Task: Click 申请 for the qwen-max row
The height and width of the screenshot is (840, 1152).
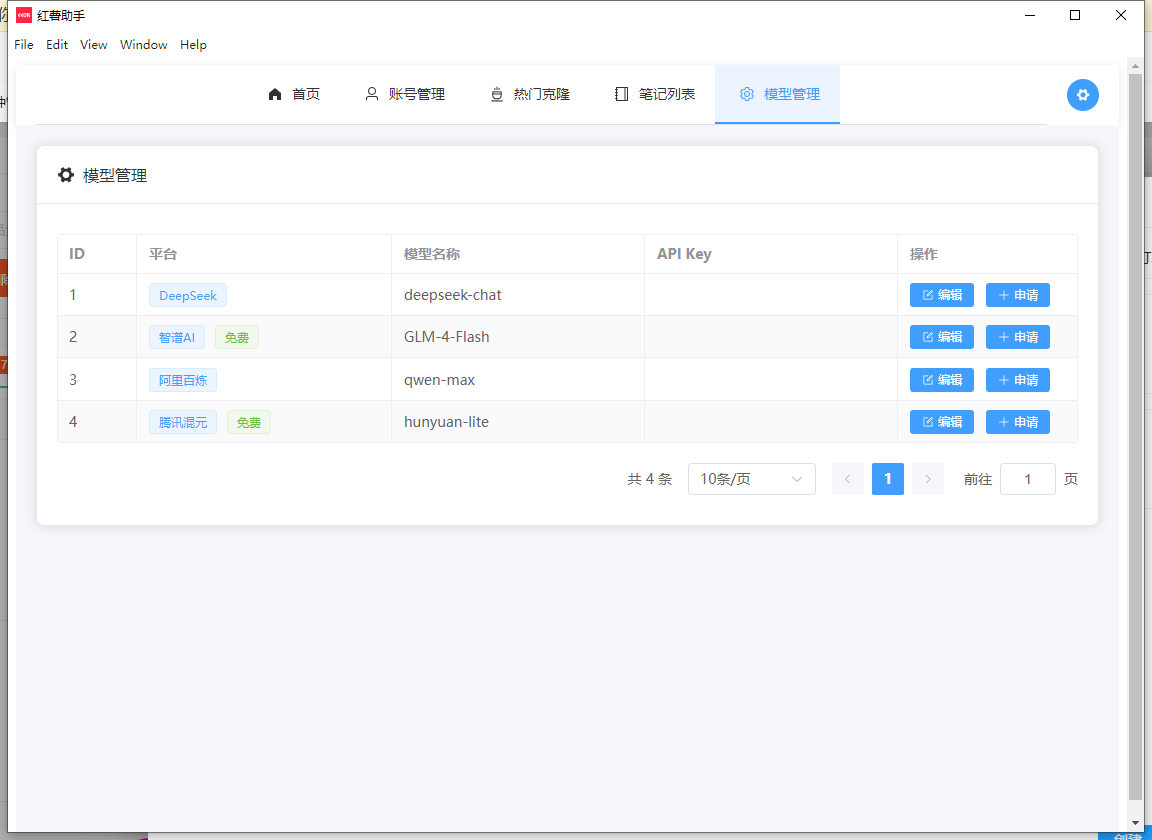Action: (1017, 380)
